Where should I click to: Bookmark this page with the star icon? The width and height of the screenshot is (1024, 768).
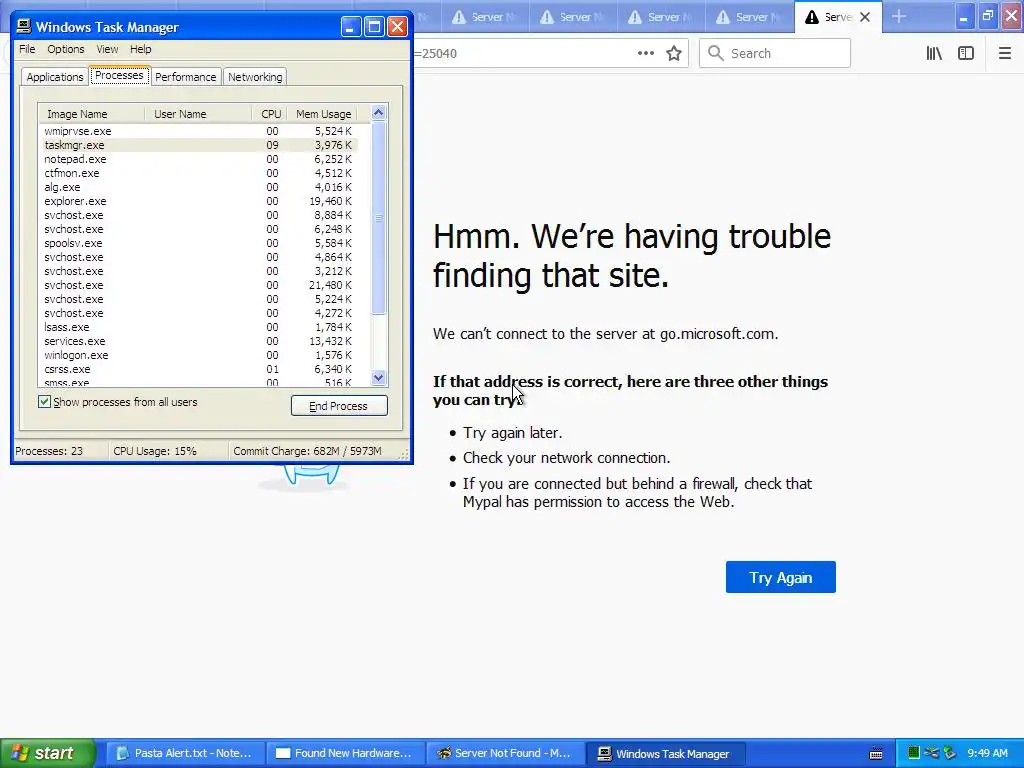point(674,54)
